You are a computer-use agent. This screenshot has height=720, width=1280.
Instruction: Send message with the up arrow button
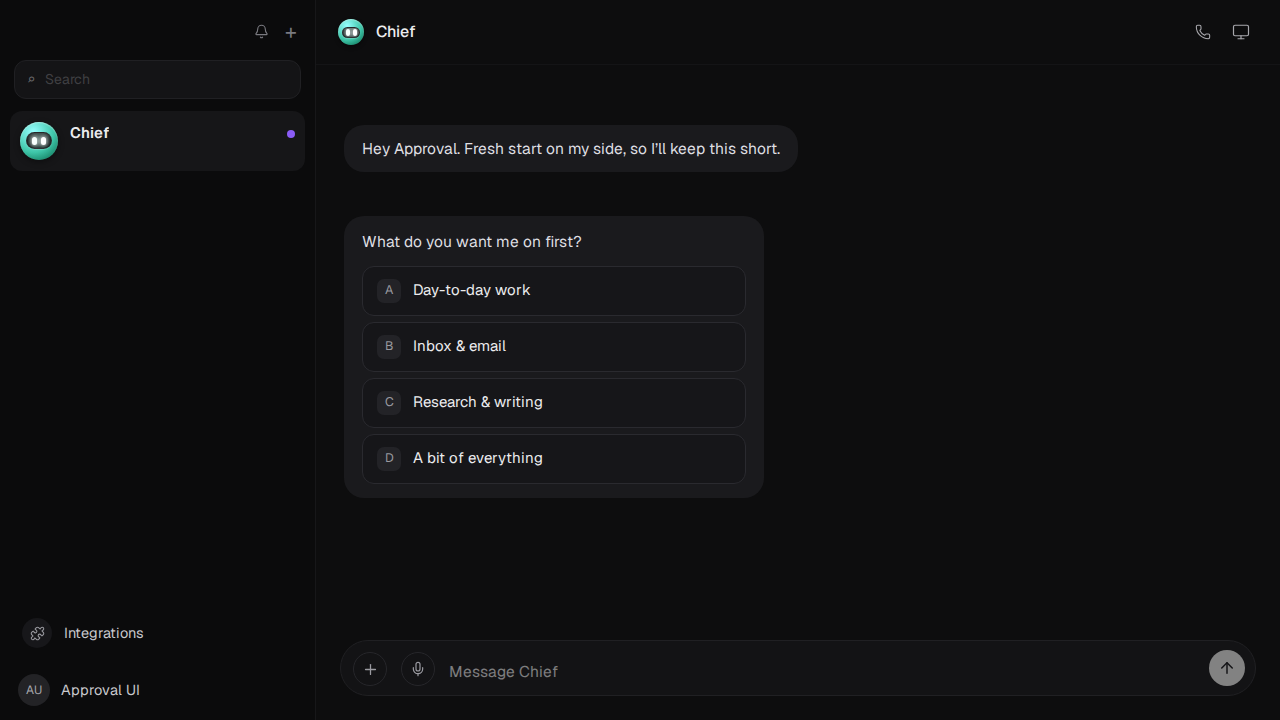1227,668
